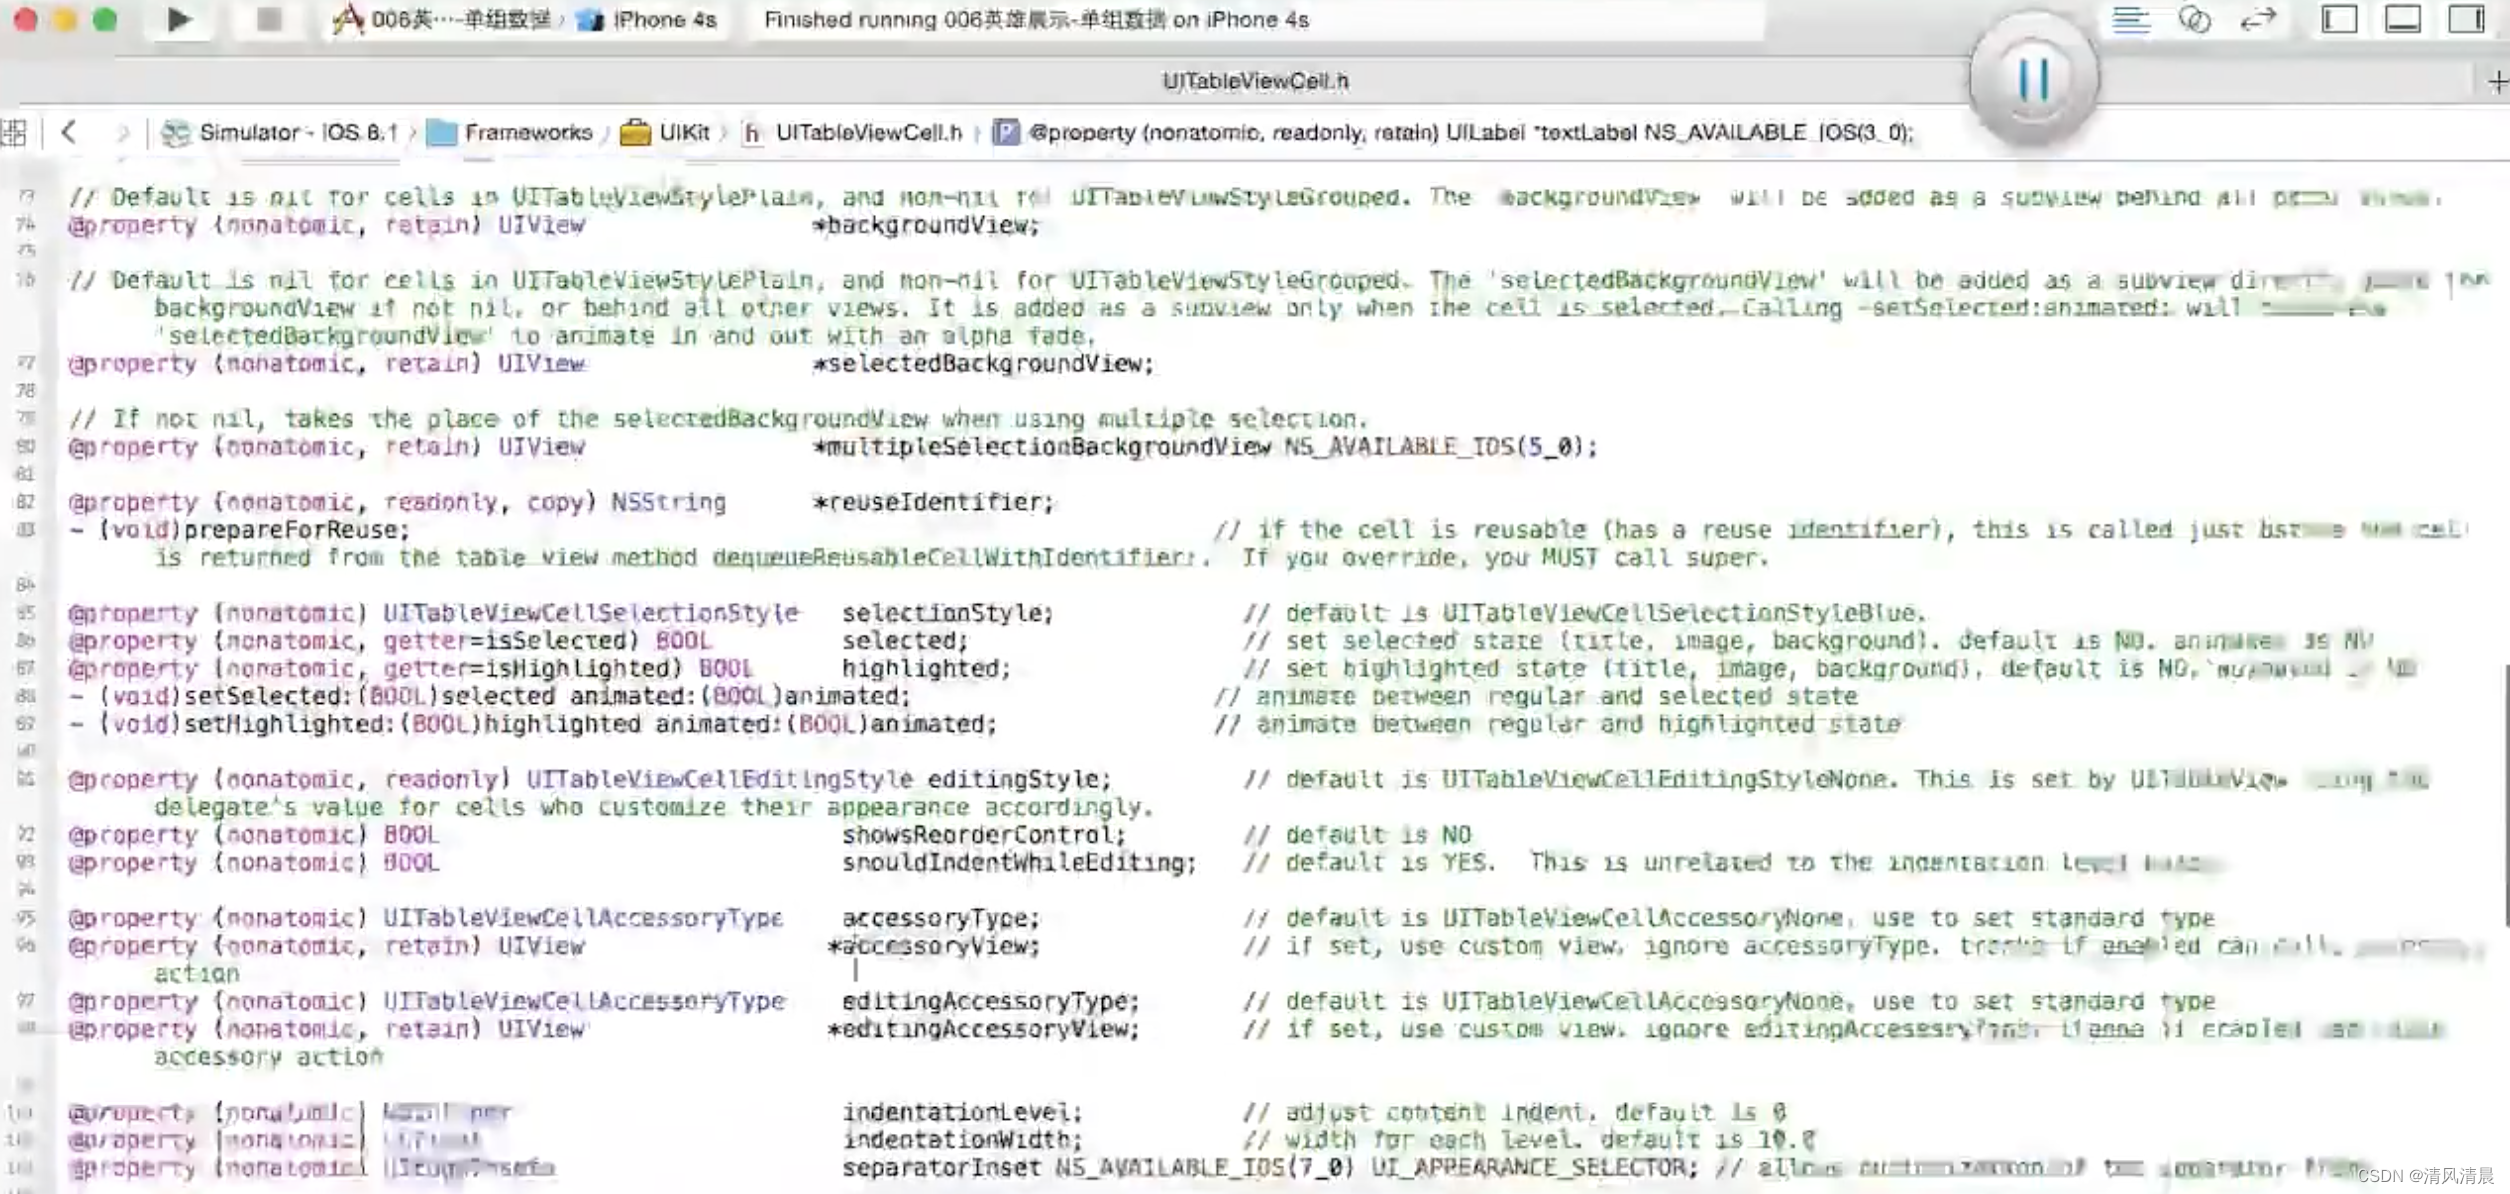
Task: Toggle the Navigator panel
Action: point(2339,19)
